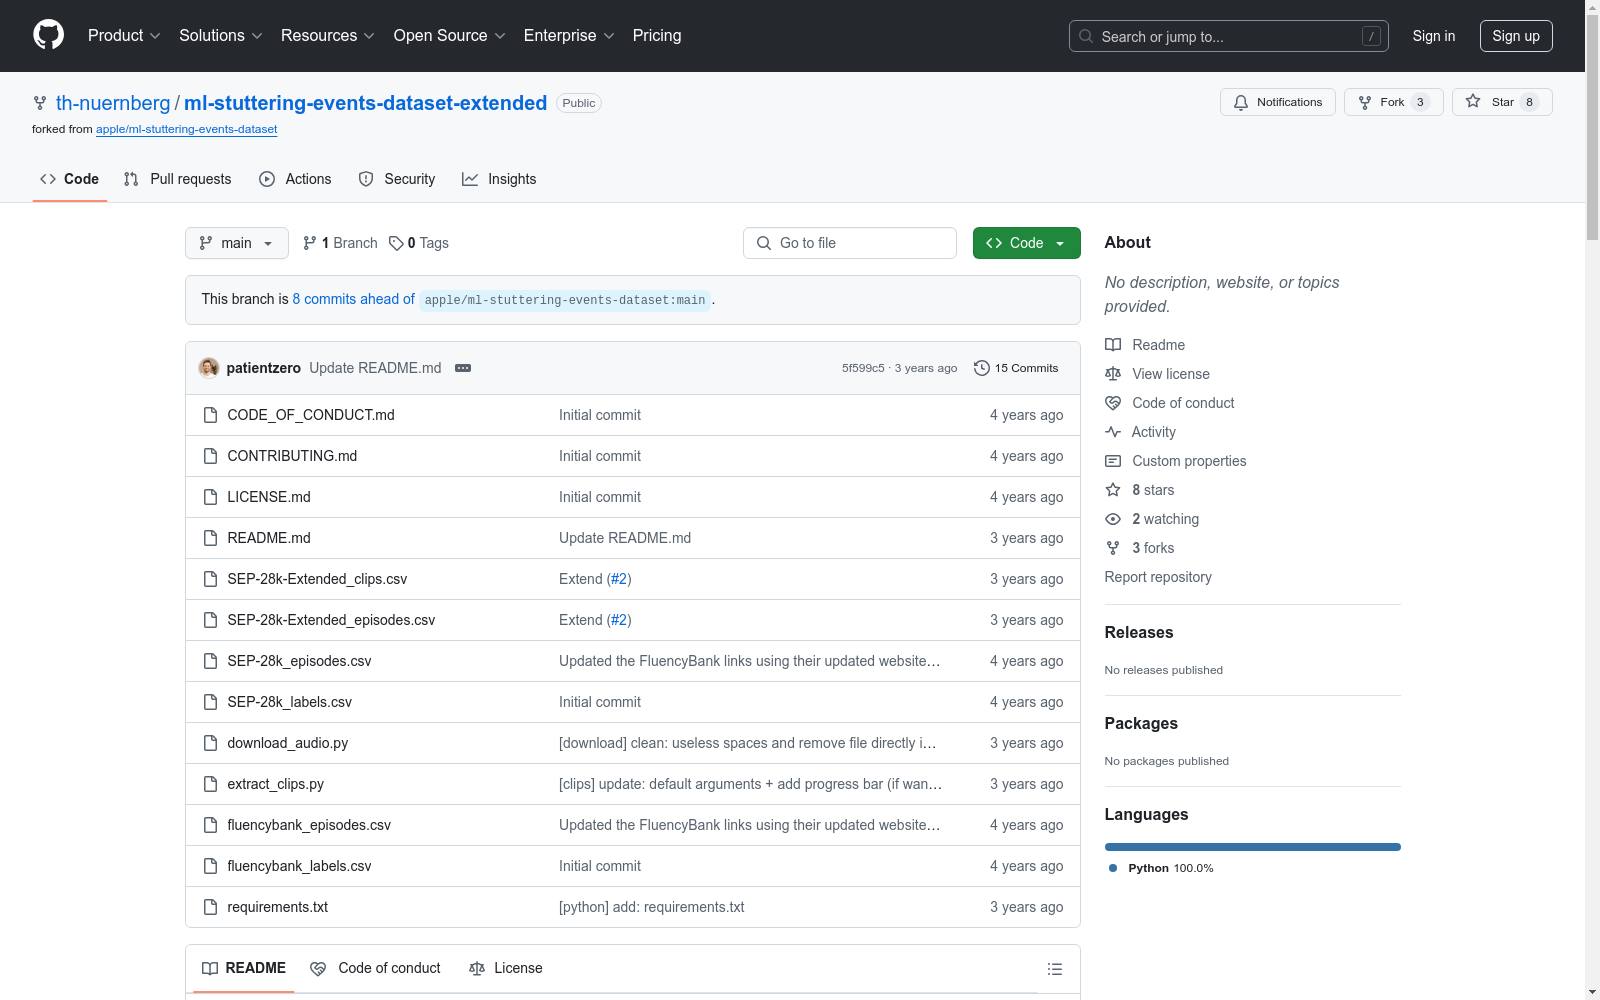This screenshot has width=1600, height=1000.
Task: Open the green Code dropdown button
Action: (1026, 243)
